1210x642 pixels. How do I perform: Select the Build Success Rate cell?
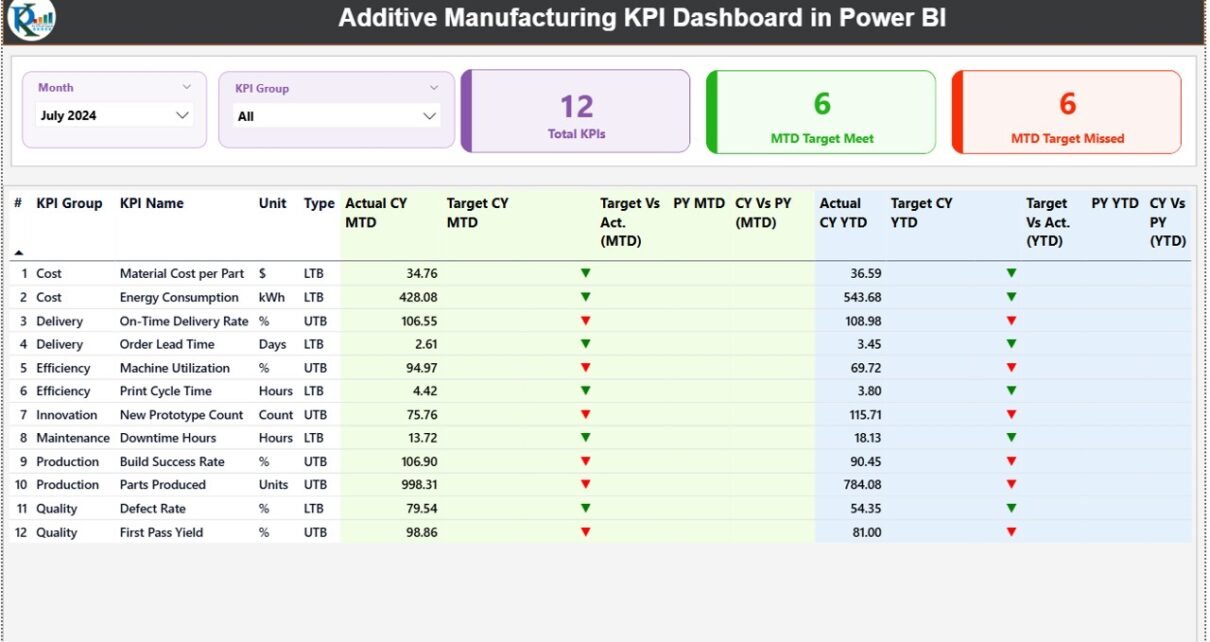click(172, 462)
